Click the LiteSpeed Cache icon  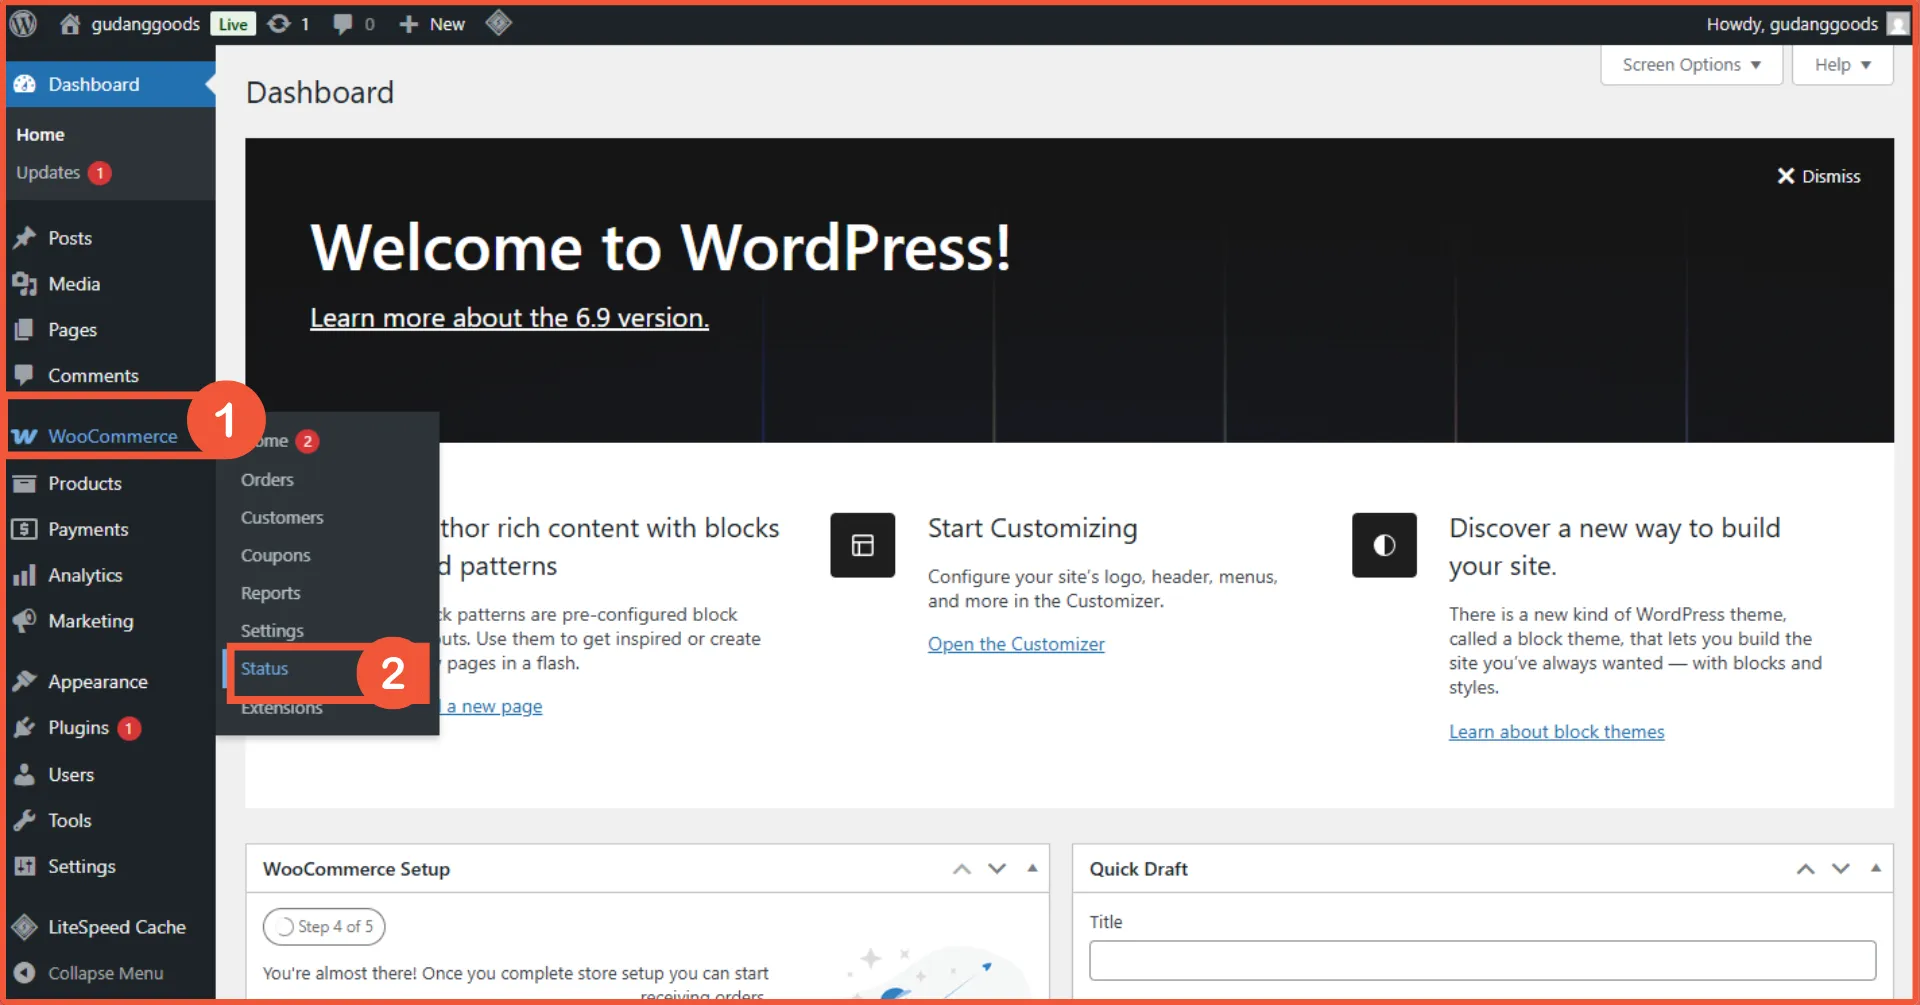coord(22,926)
